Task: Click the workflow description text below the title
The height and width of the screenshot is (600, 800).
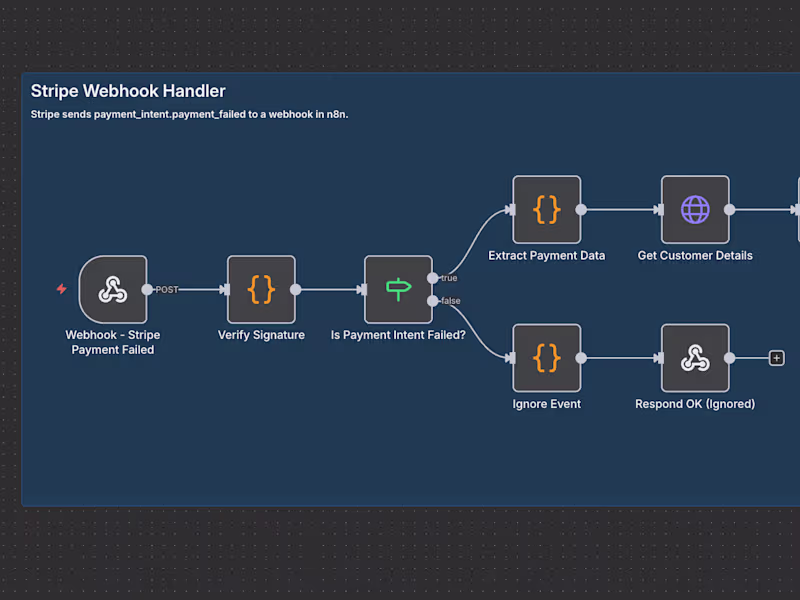Action: pyautogui.click(x=190, y=114)
